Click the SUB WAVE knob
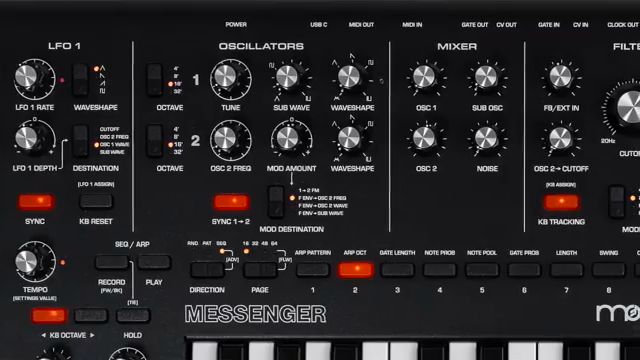Image resolution: width=640 pixels, height=360 pixels. (289, 78)
